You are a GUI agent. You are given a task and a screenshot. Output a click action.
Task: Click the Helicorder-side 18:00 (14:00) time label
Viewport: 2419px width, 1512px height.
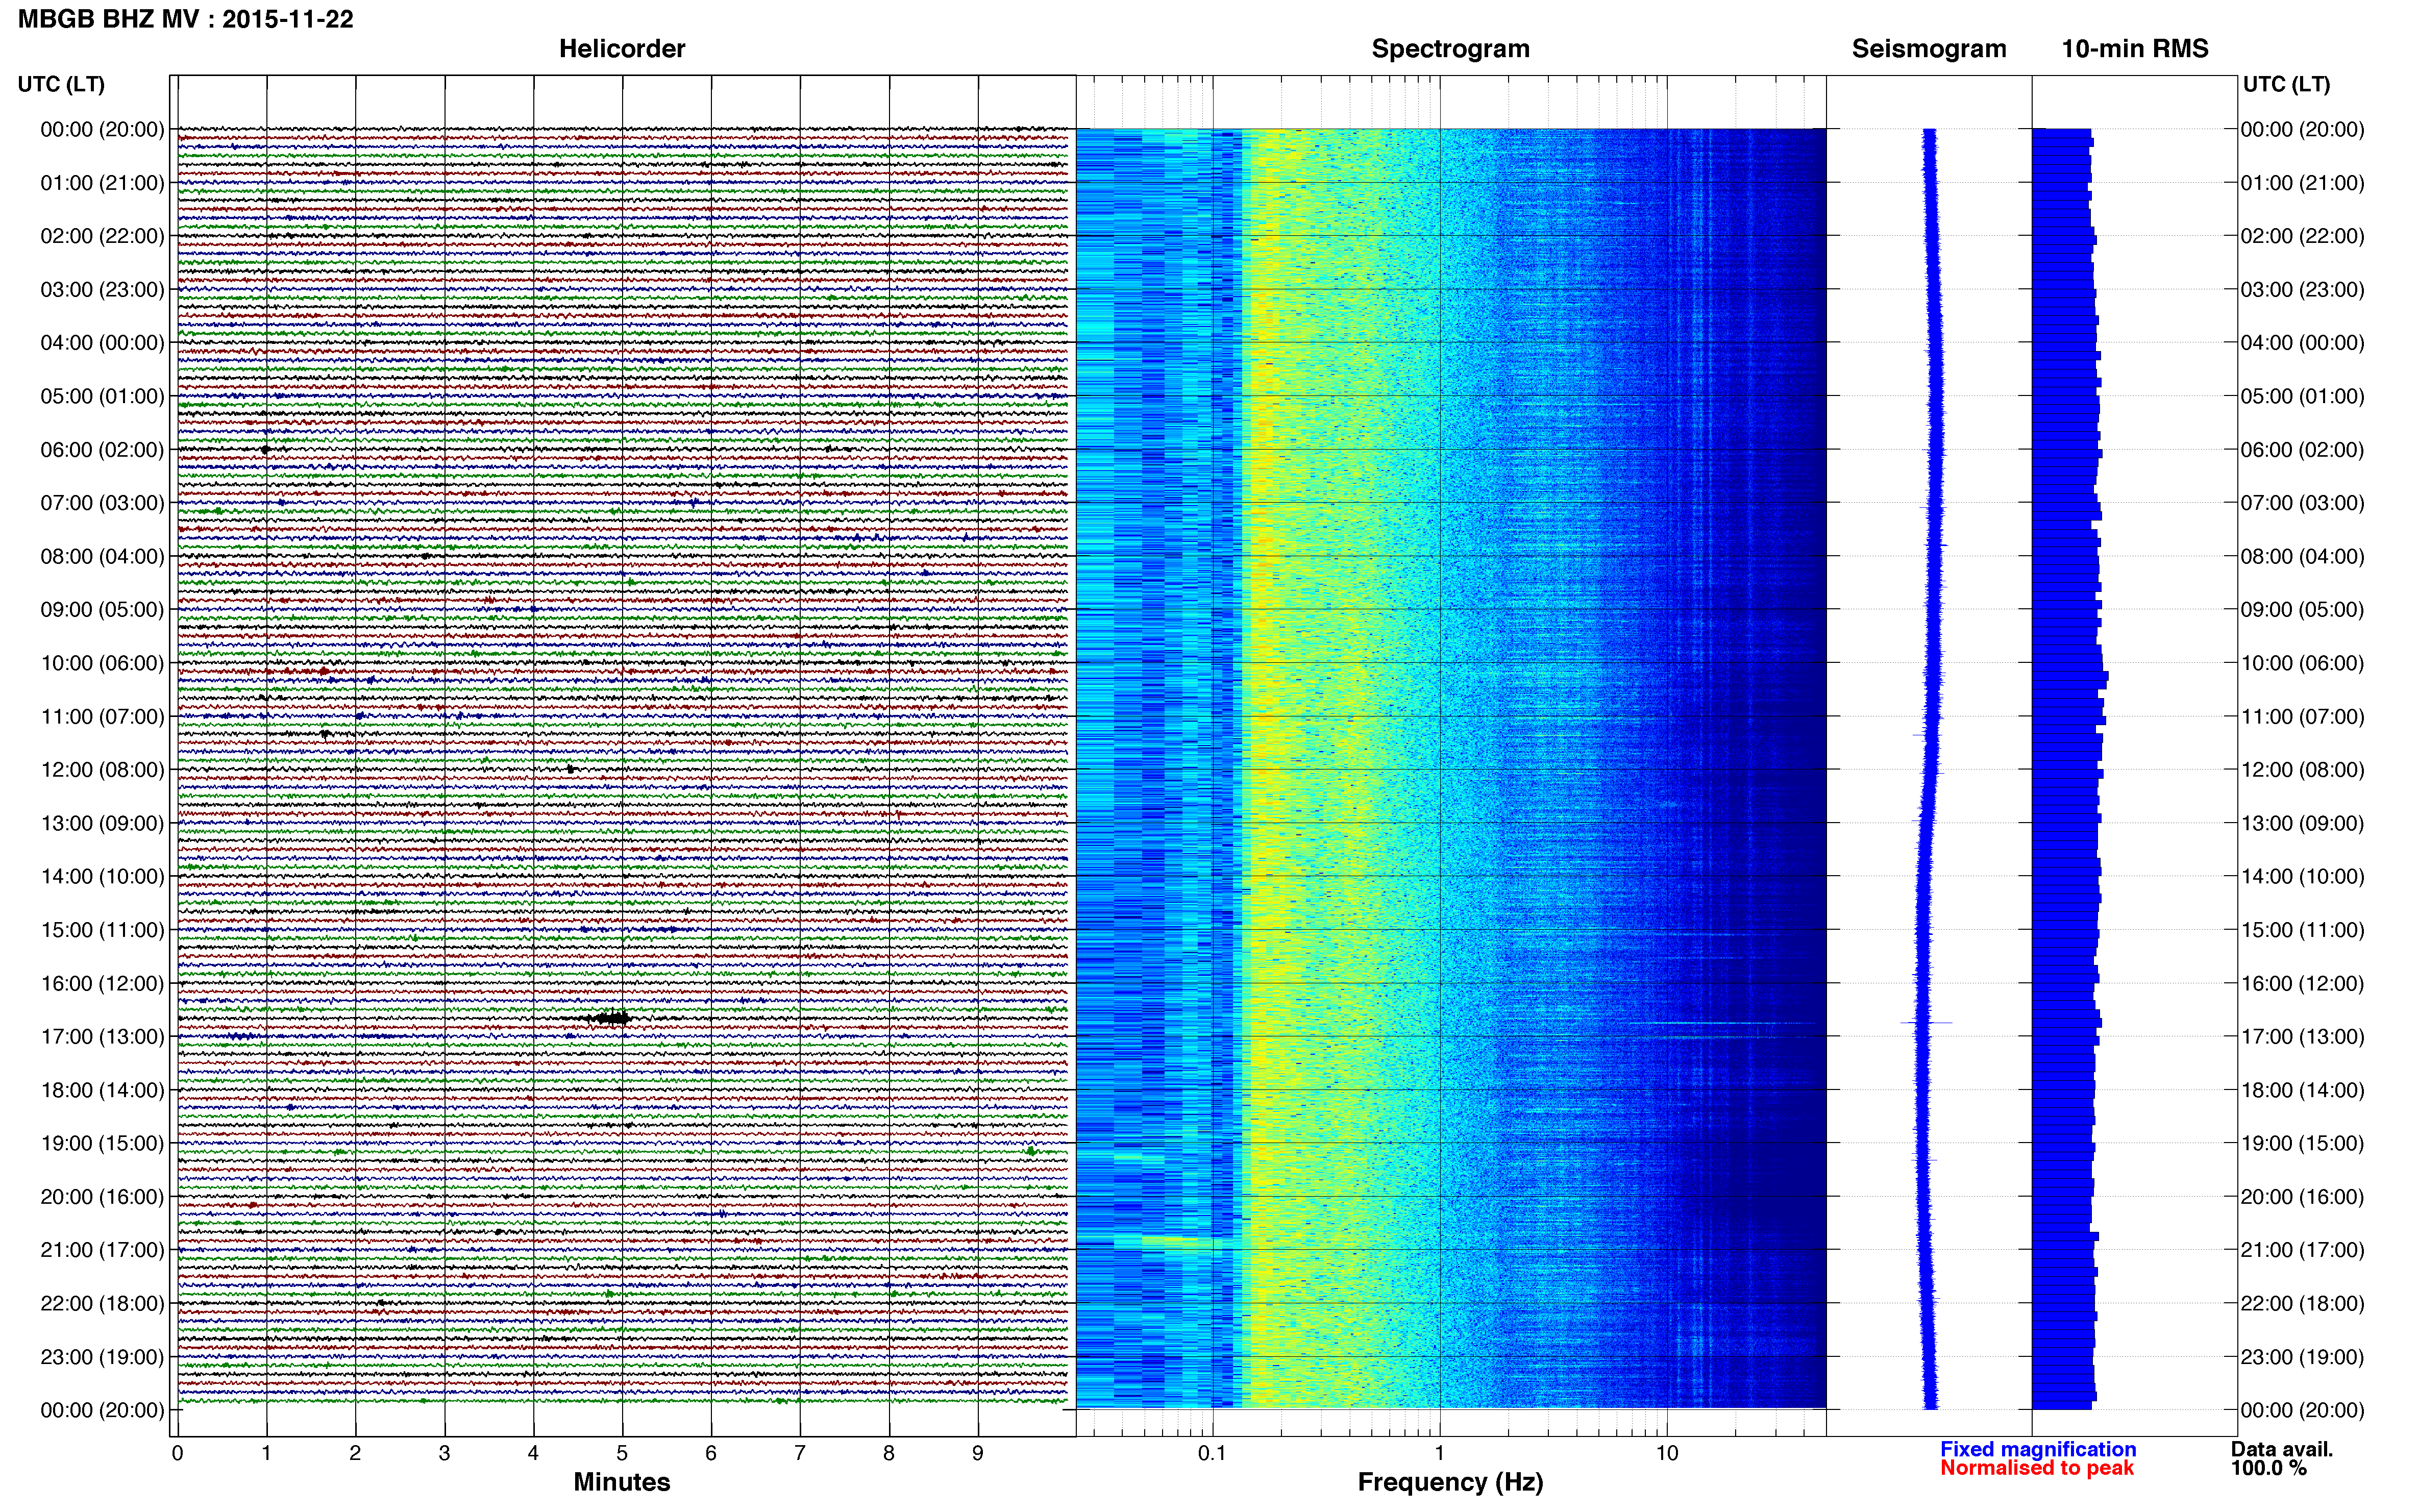coord(102,1090)
